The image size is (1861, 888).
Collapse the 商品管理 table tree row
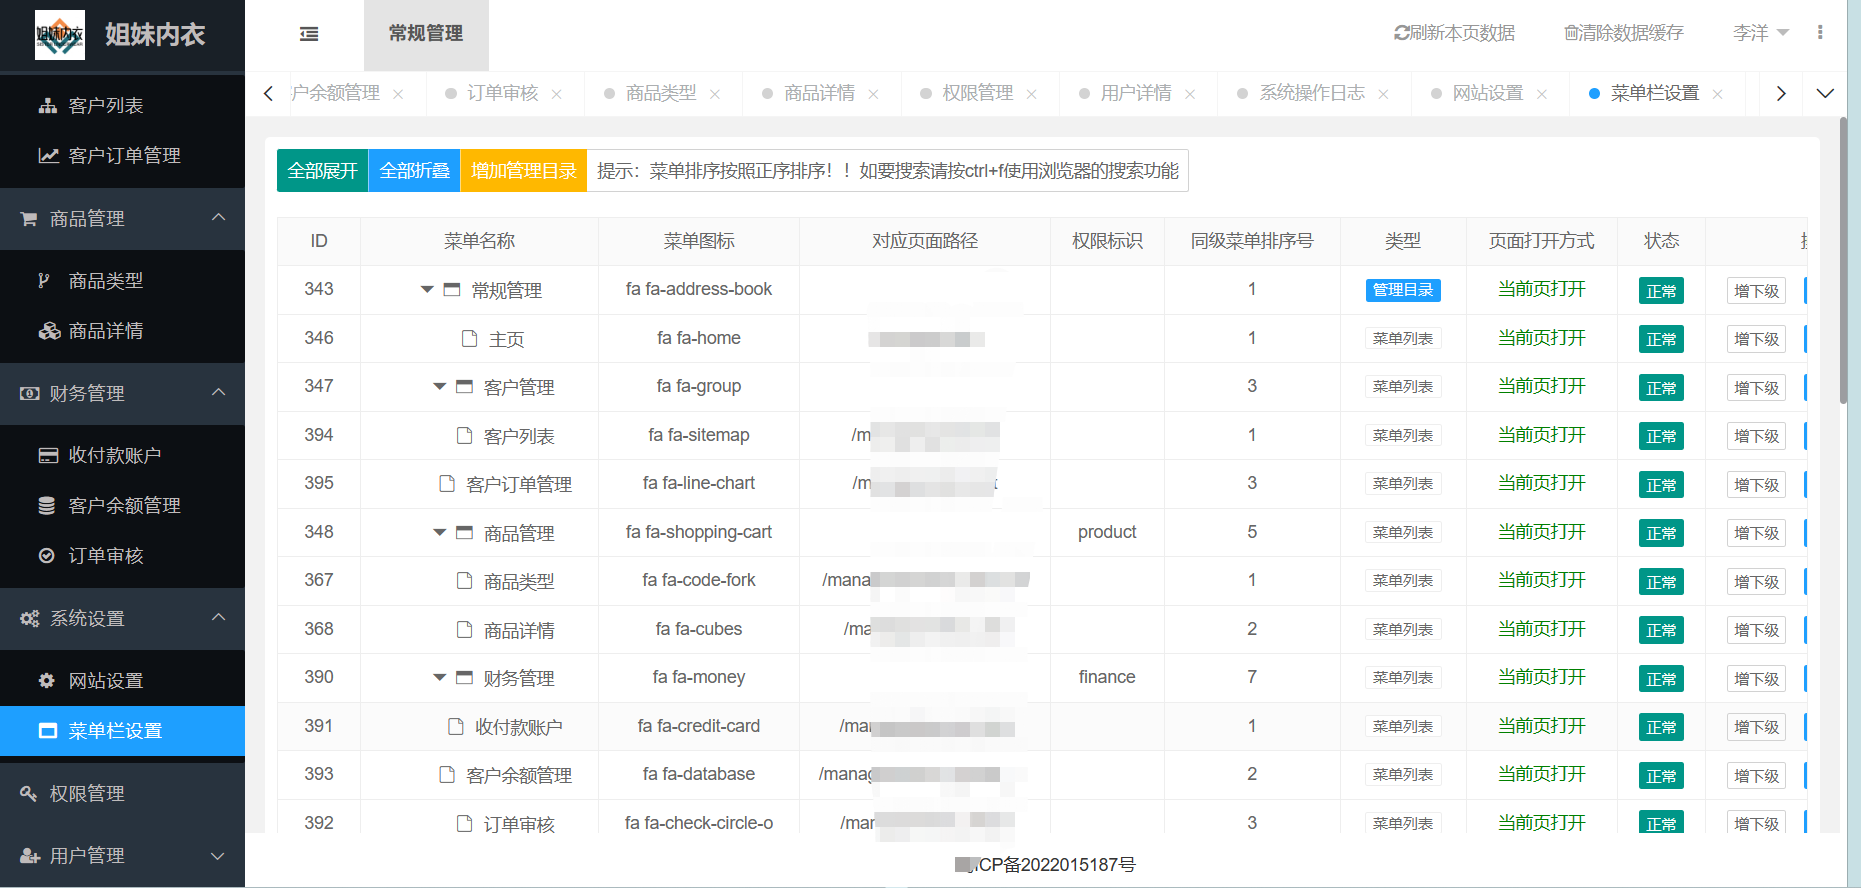click(x=439, y=533)
